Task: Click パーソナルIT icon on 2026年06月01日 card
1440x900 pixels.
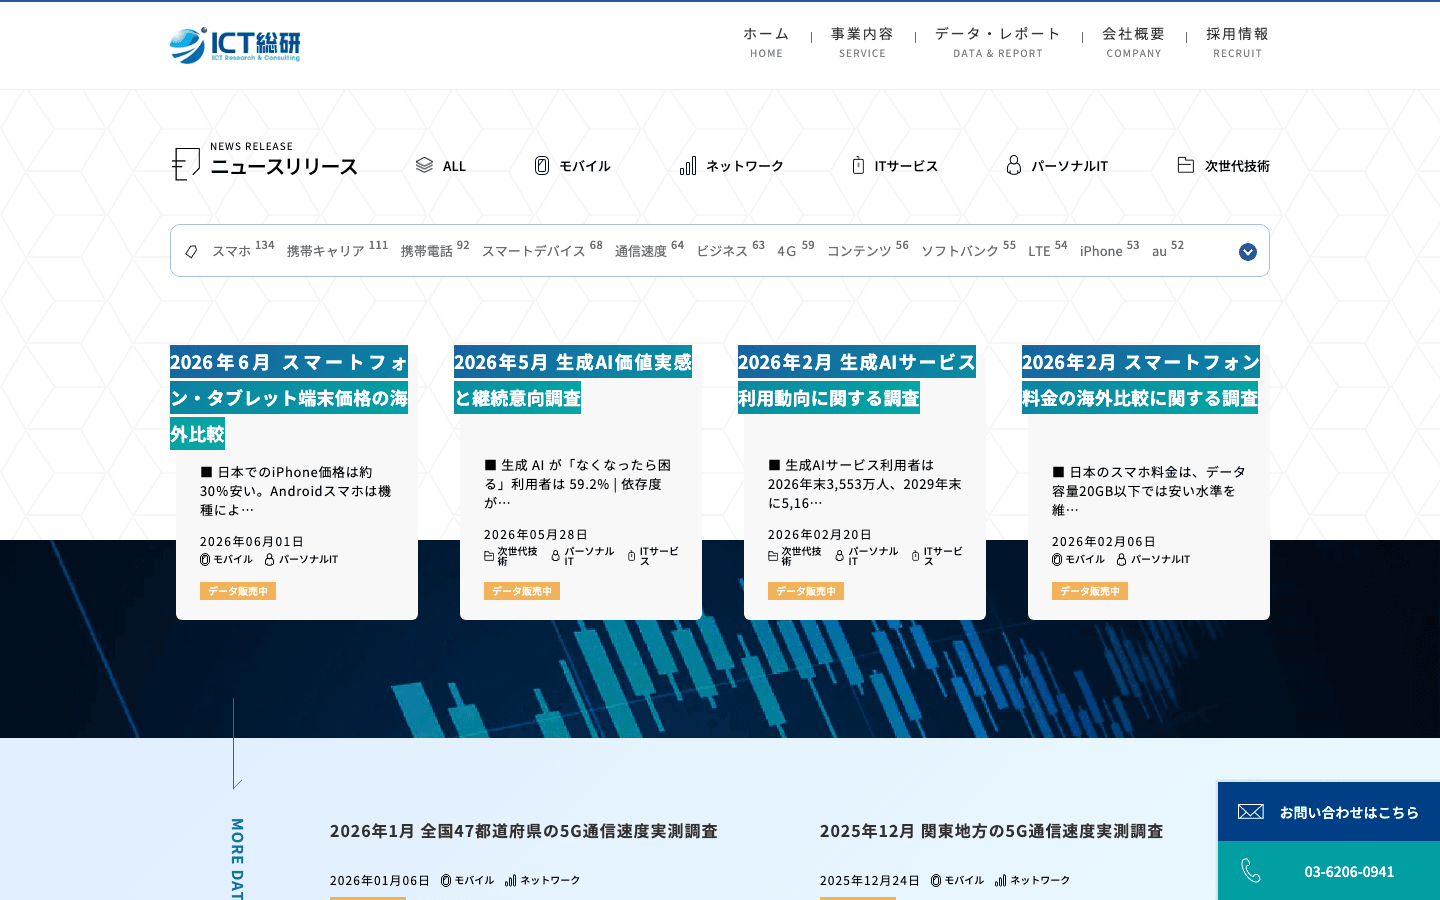Action: coord(269,559)
